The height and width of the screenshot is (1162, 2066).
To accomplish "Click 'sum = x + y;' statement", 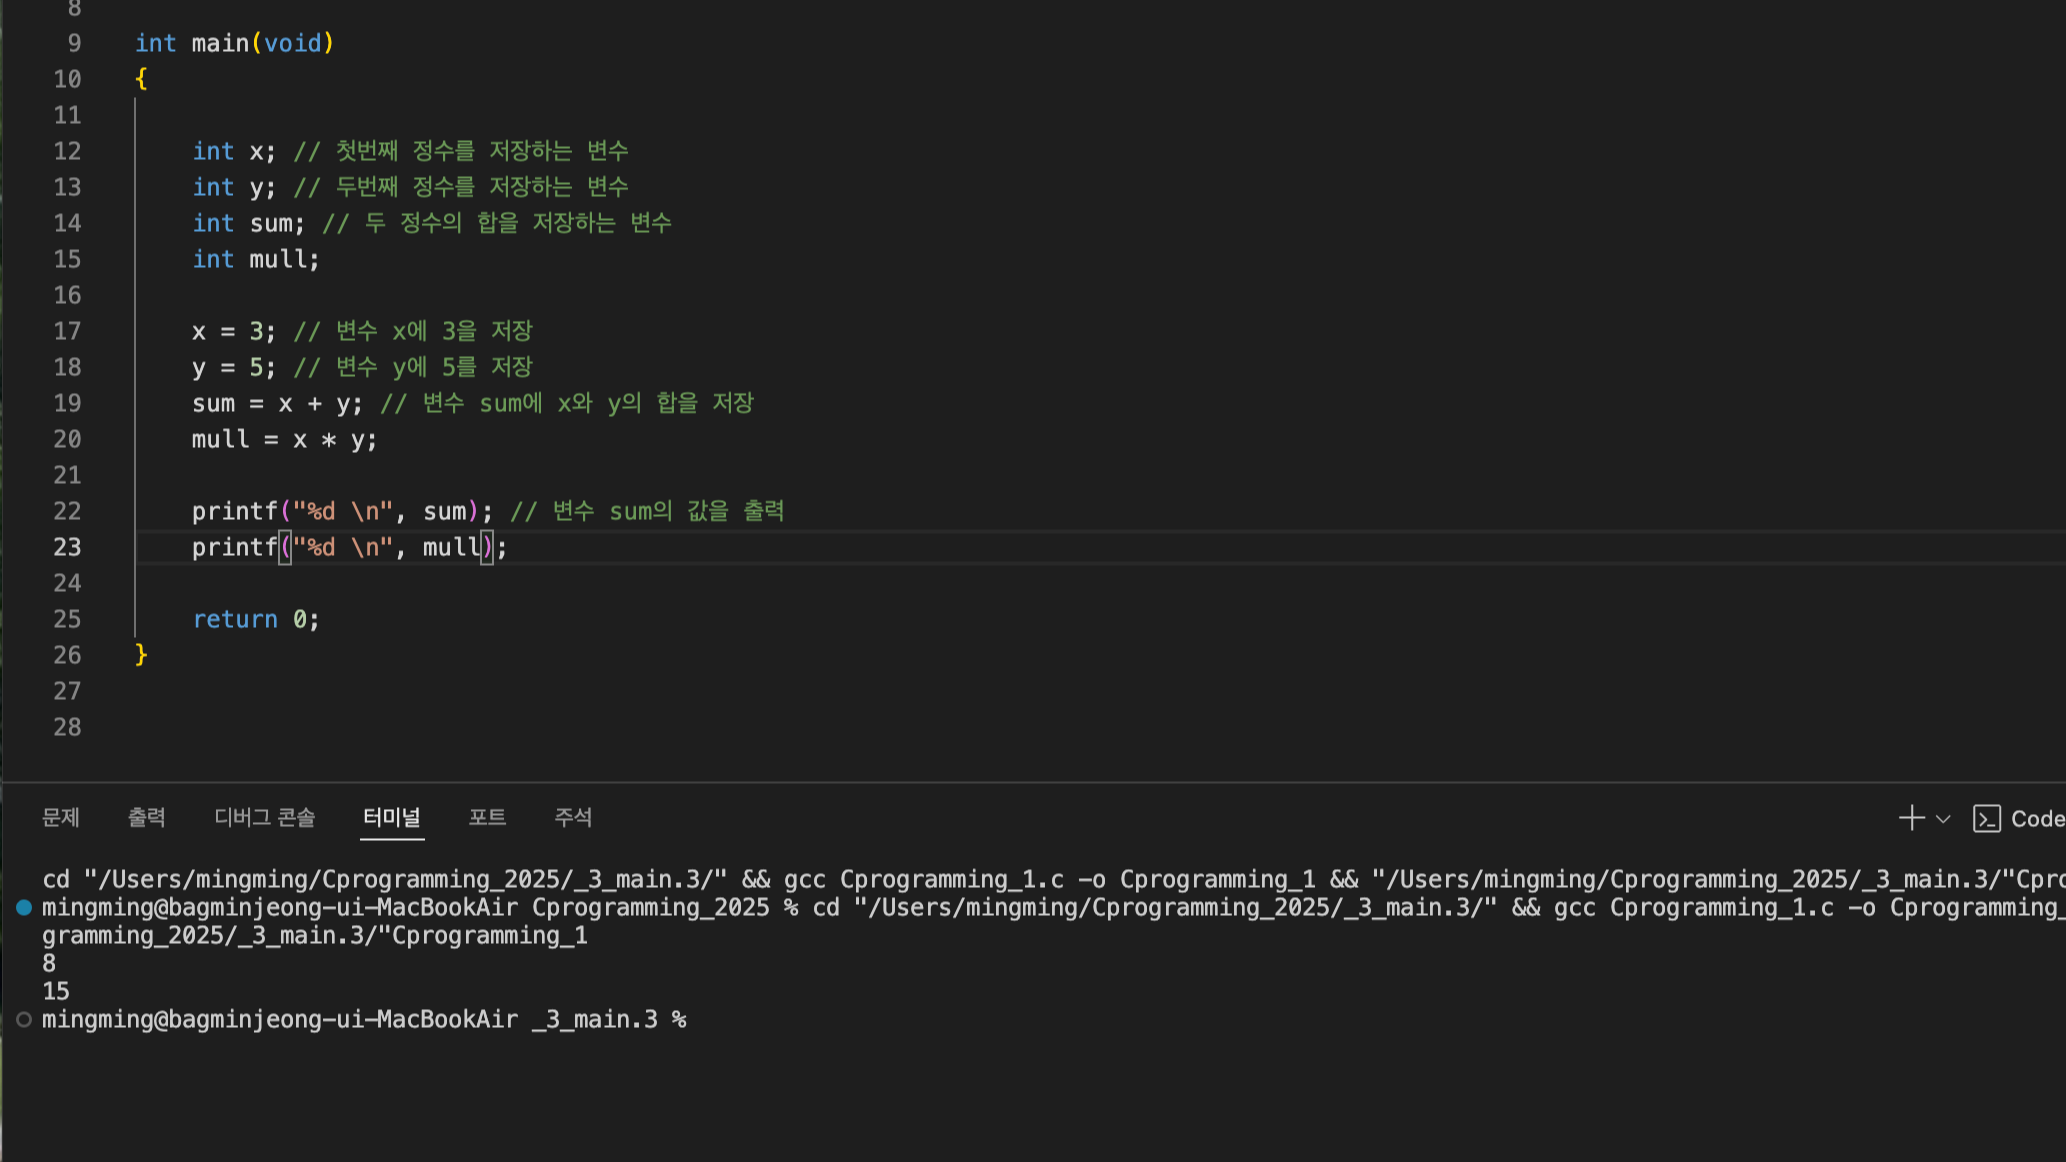I will [x=278, y=403].
